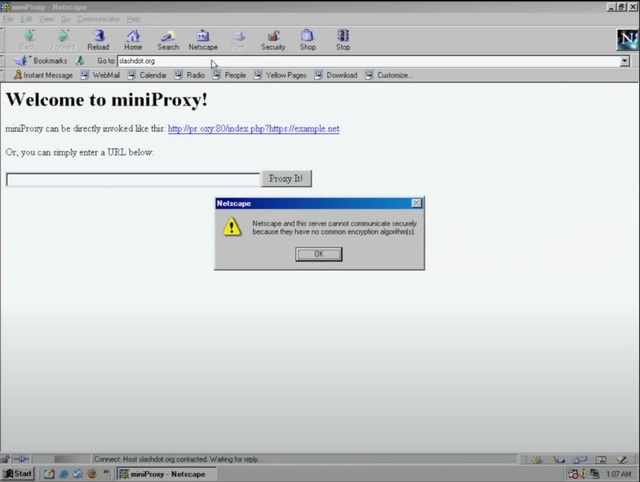Click the Shop toolbar button
Screen dimensions: 640x482
point(308,40)
